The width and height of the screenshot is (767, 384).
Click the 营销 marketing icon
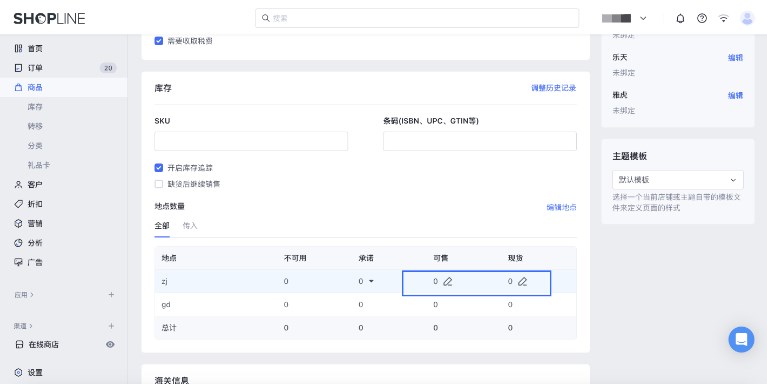(19, 224)
